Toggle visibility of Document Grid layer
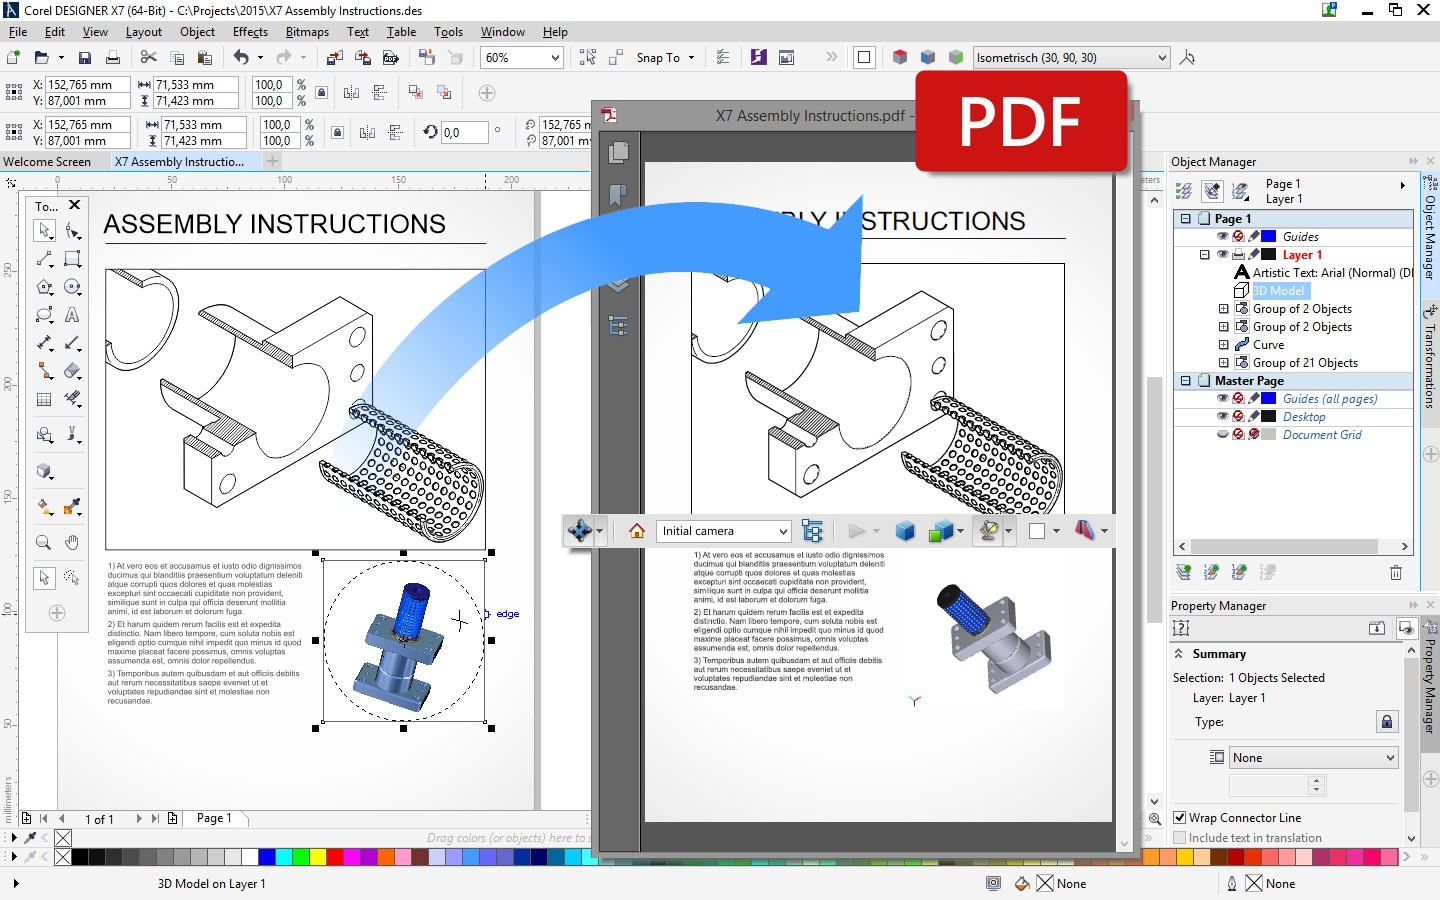 pos(1222,434)
